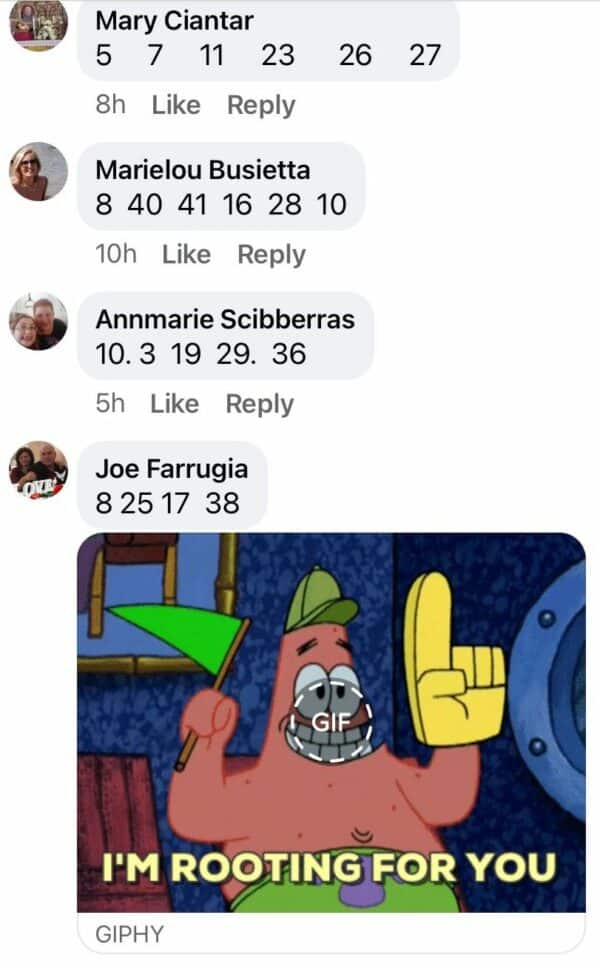Viewport: 600px width, 966px height.
Task: Reply to Marielou Busietta's comment
Action: (272, 254)
